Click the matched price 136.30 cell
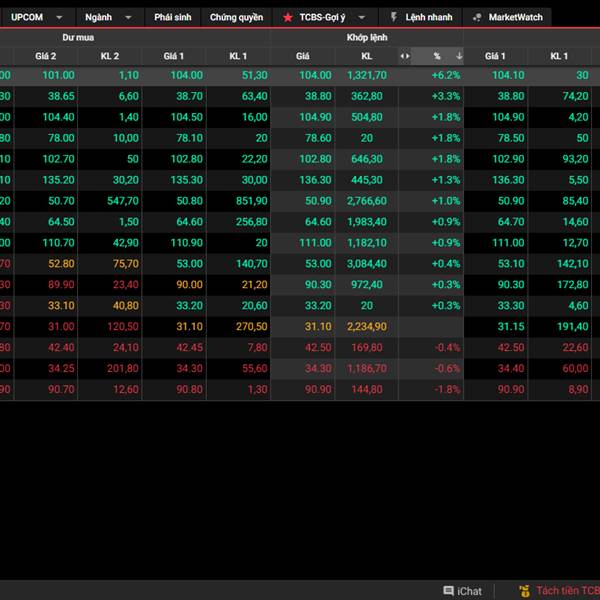This screenshot has height=600, width=600. [315, 180]
